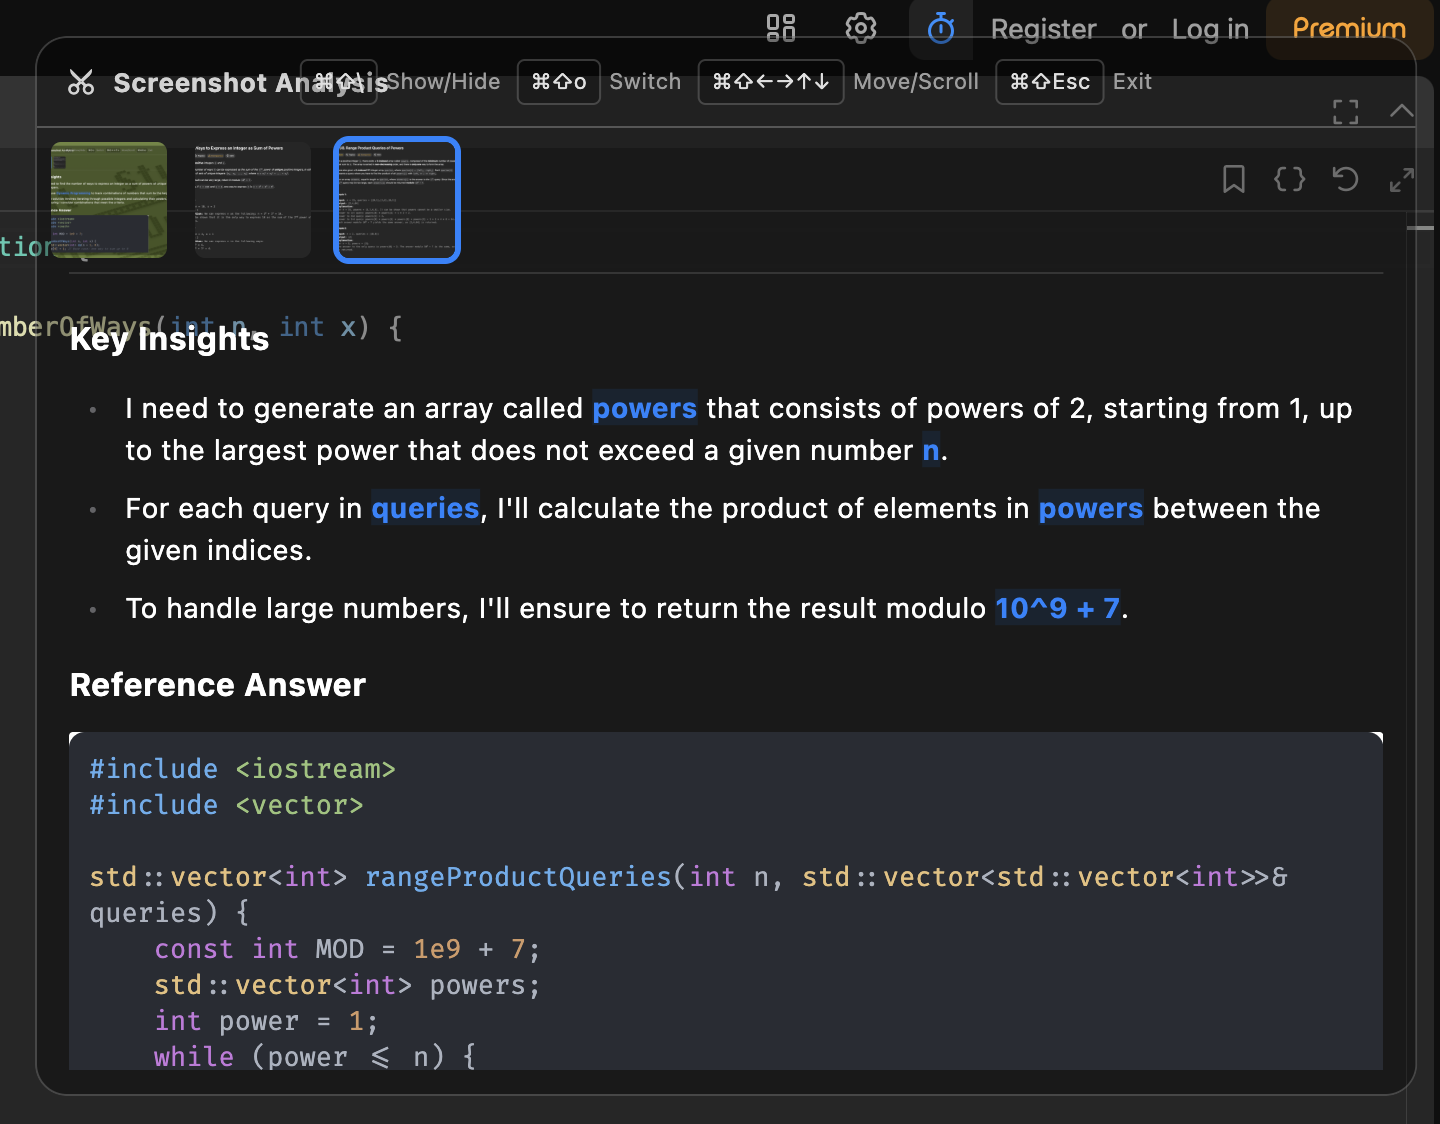Expand the first screenshot thumbnail
This screenshot has width=1440, height=1124.
[108, 200]
